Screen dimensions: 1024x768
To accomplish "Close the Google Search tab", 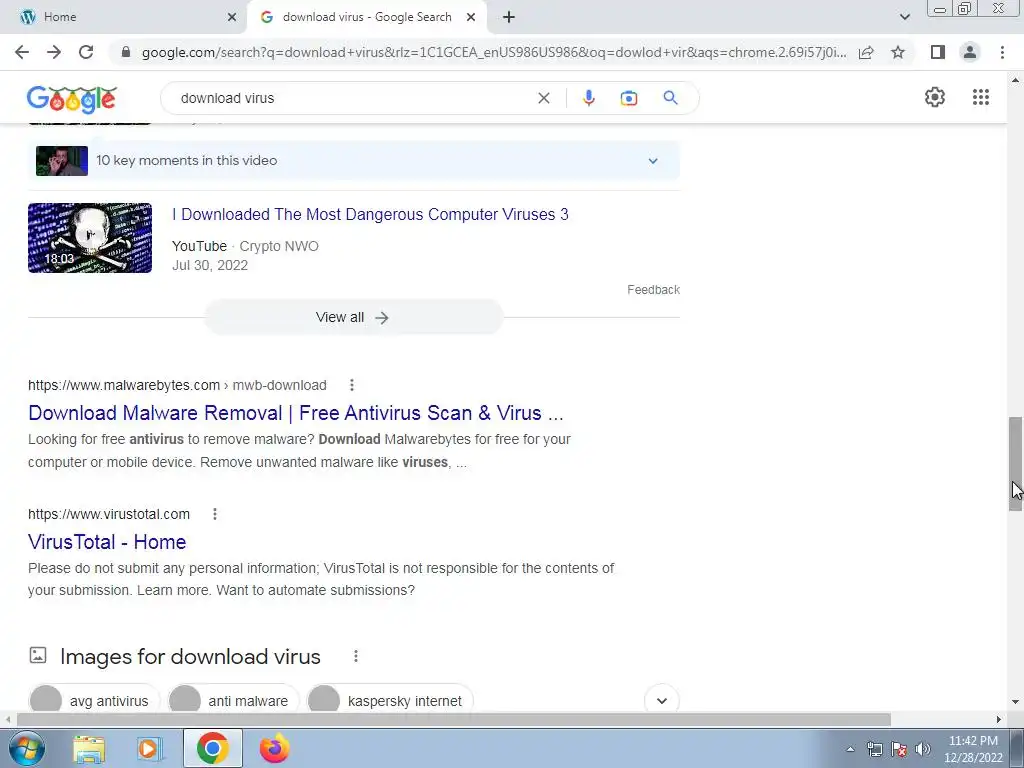I will pos(471,17).
